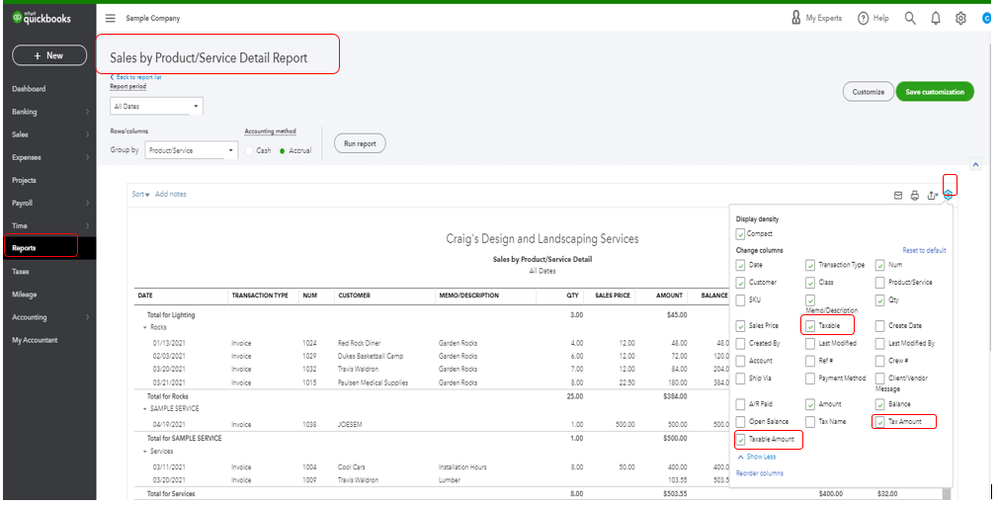The height and width of the screenshot is (512, 998).
Task: Select the Cash accounting method radio
Action: (x=250, y=151)
